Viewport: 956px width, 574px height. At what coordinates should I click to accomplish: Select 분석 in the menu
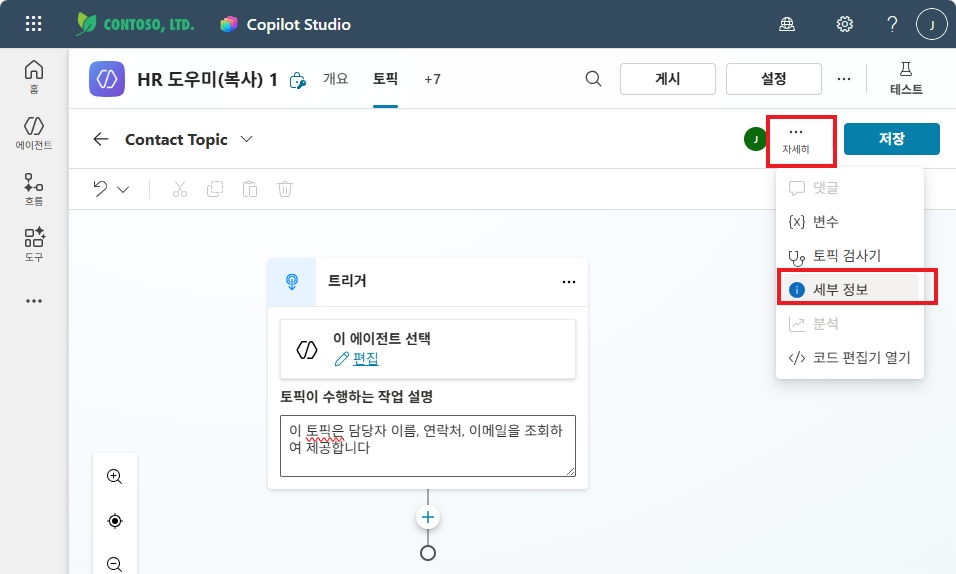coord(850,323)
